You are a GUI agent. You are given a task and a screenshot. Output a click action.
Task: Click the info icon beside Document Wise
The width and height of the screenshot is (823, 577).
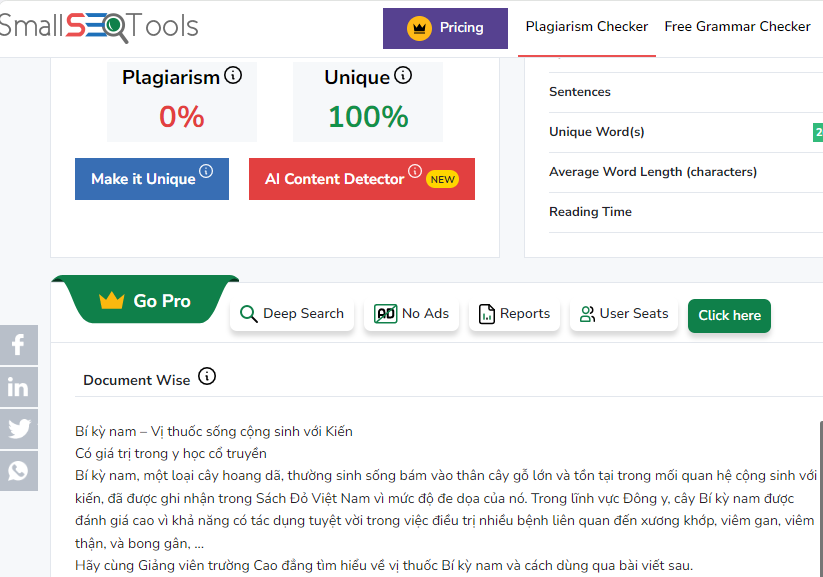click(x=207, y=376)
